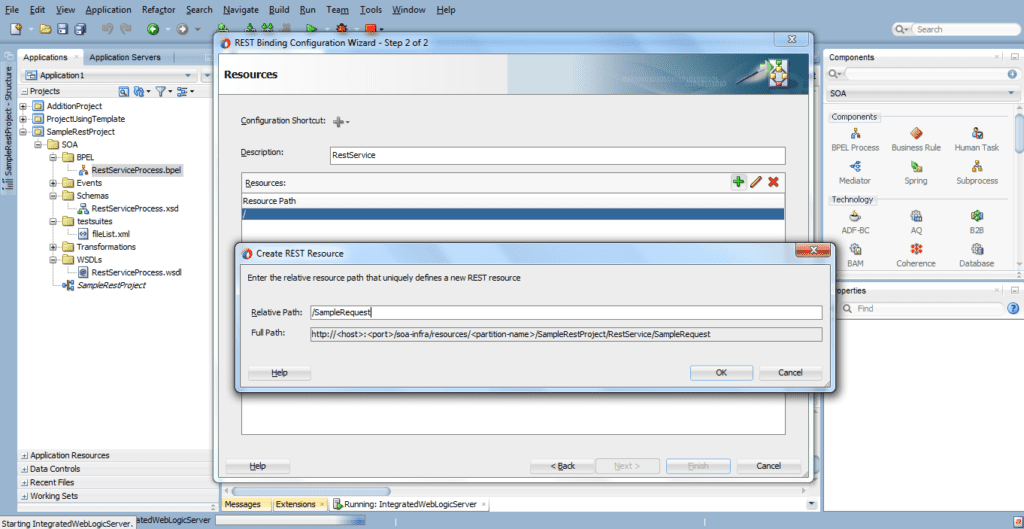Click the Save All toolbar icon

[x=80, y=29]
